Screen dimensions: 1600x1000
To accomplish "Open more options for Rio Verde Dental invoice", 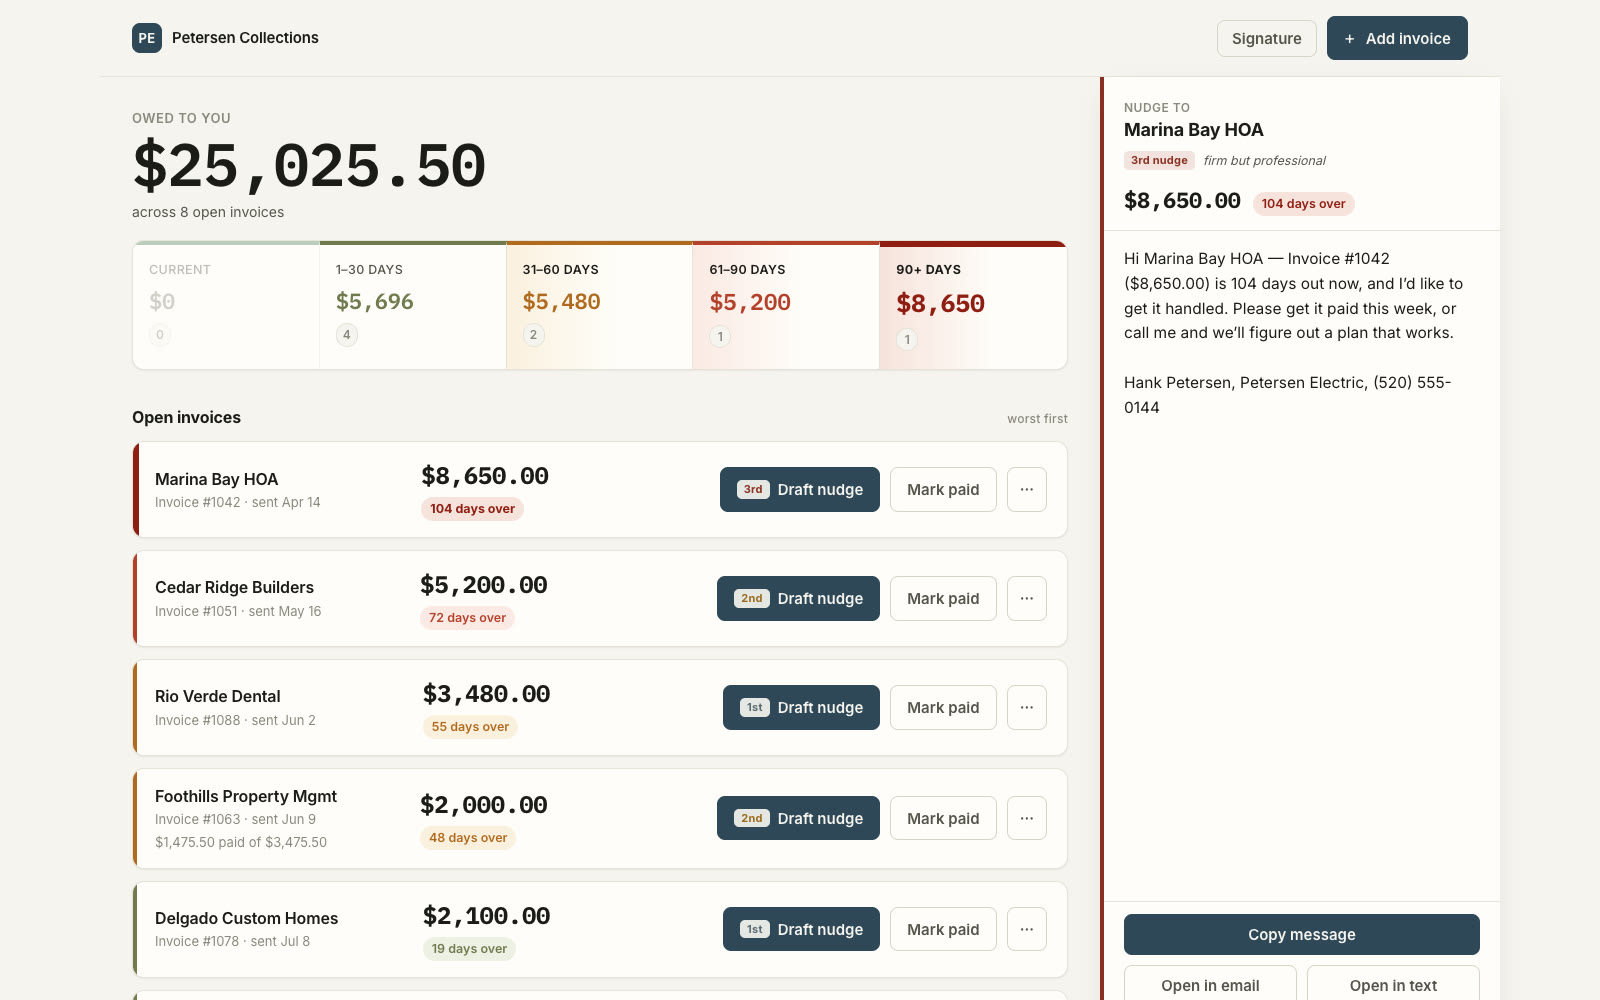I will 1027,708.
